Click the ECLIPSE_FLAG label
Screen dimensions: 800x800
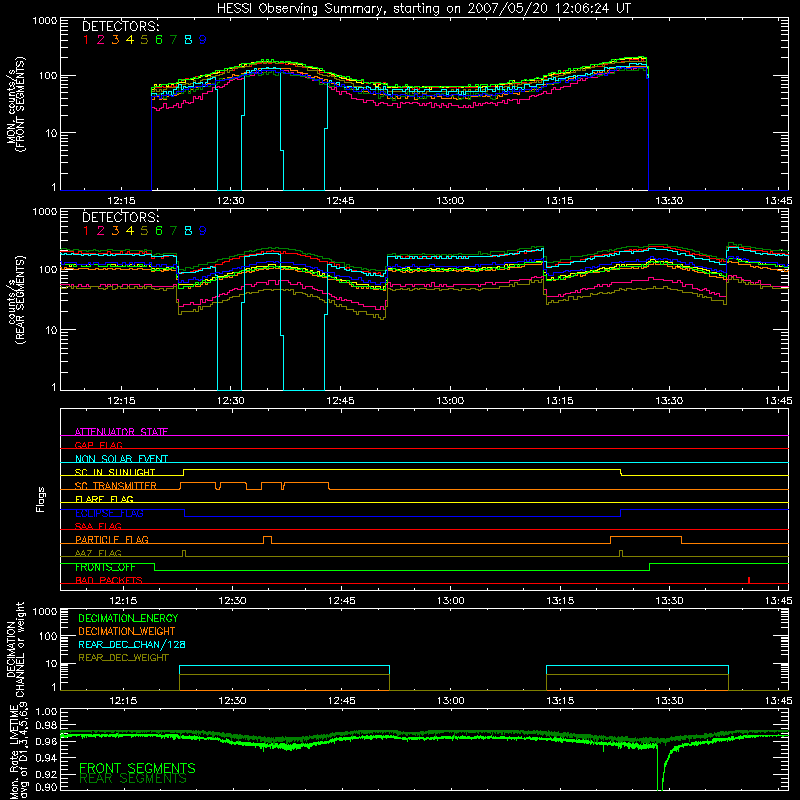click(x=109, y=513)
